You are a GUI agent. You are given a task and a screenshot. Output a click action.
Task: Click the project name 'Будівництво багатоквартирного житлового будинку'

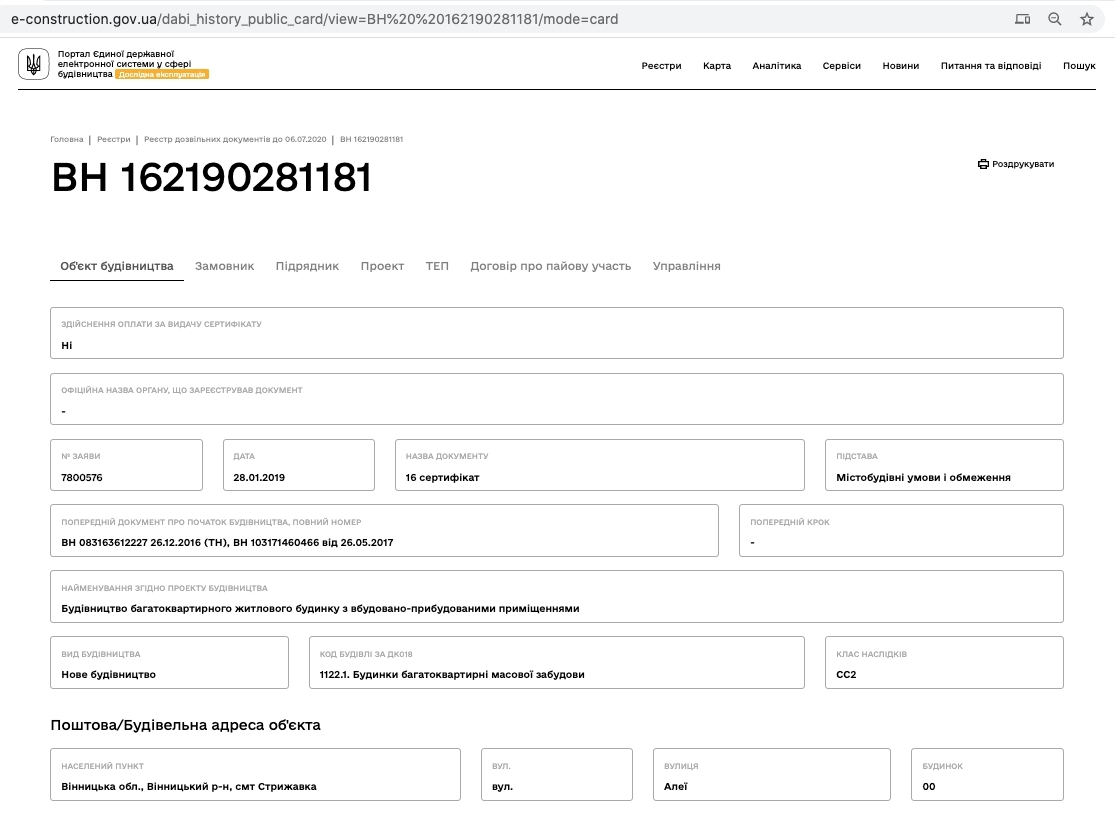(x=320, y=608)
